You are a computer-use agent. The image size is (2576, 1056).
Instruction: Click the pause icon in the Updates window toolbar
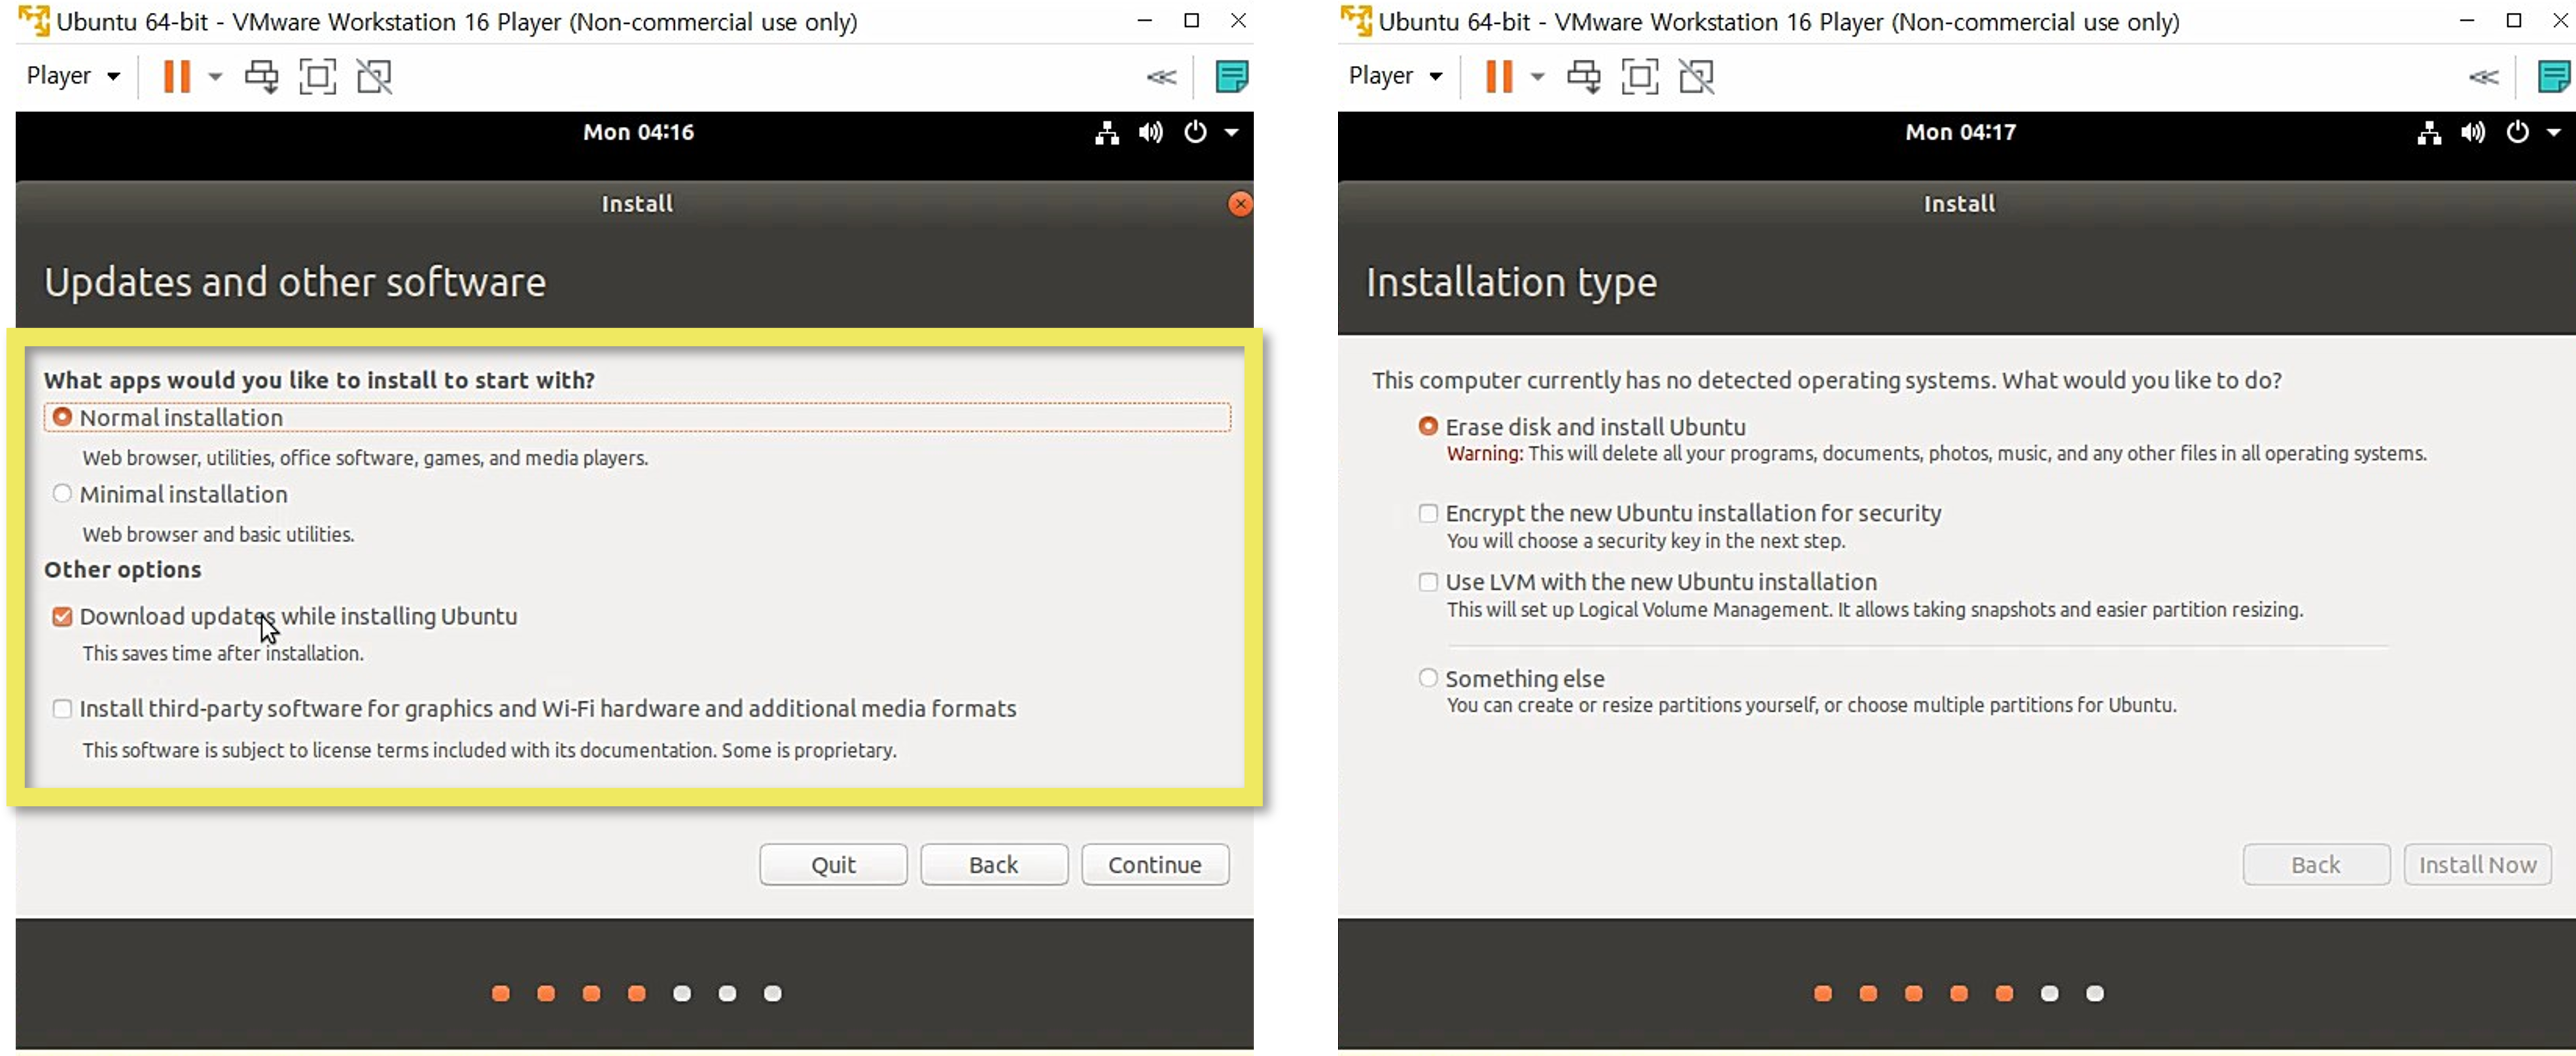[177, 76]
